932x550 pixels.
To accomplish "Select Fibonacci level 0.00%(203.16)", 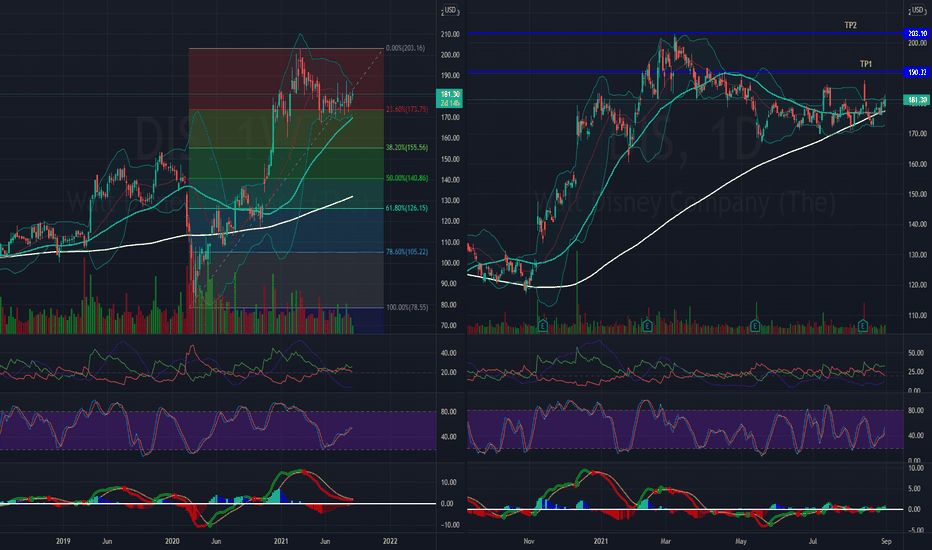I will click(405, 48).
